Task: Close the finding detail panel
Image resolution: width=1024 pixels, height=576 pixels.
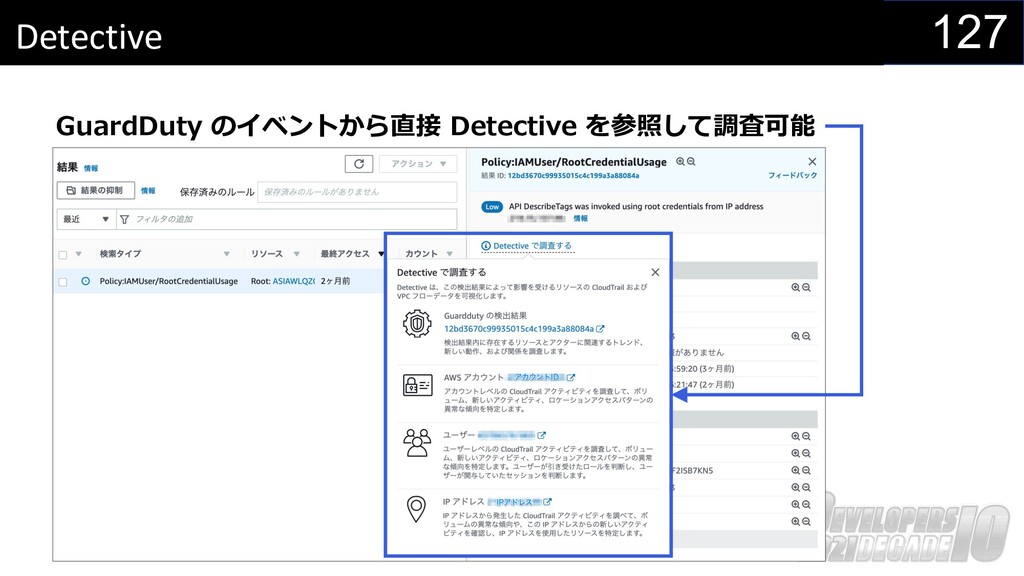Action: (812, 161)
